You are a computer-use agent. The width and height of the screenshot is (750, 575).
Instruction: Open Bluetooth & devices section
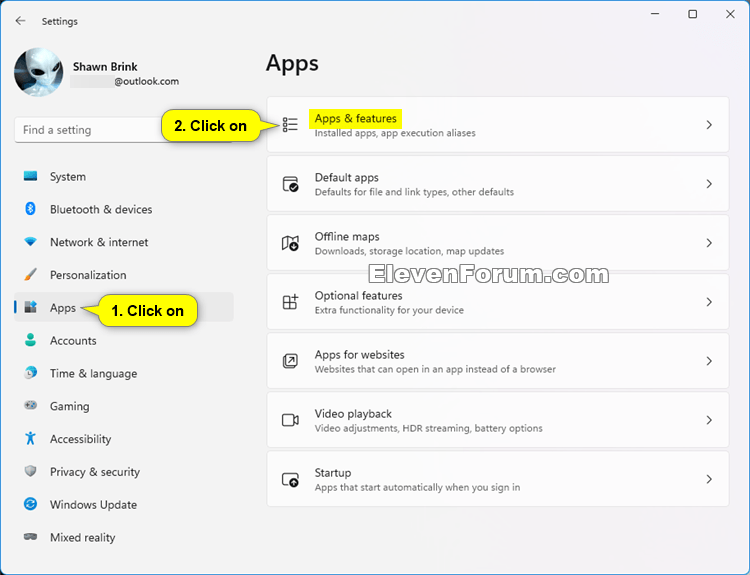tap(124, 209)
